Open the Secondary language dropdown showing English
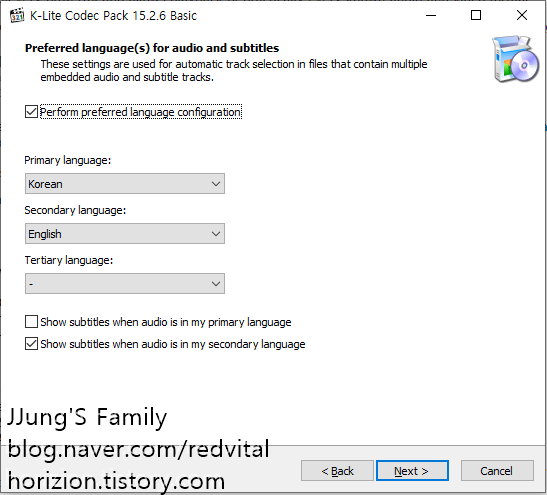This screenshot has width=547, height=495. click(125, 233)
